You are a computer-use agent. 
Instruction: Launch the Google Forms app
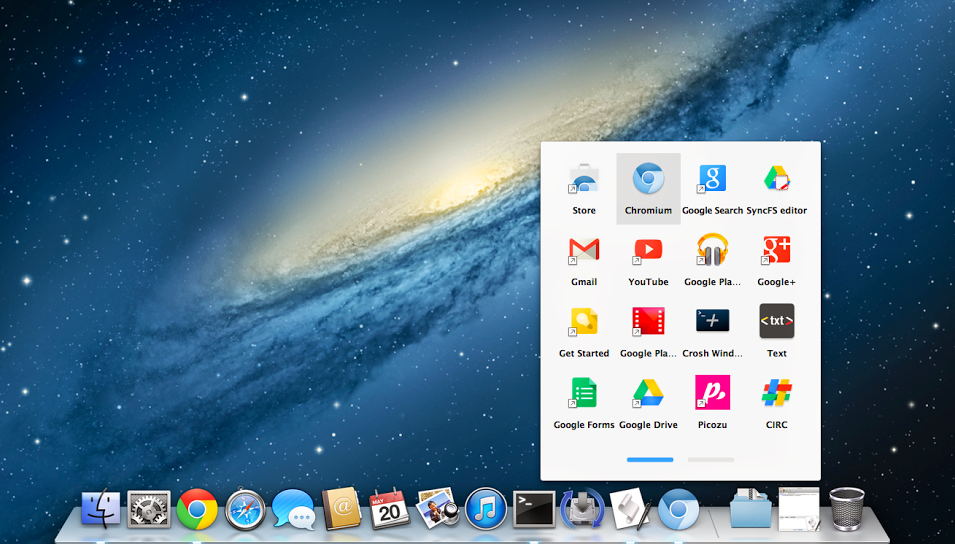(584, 394)
